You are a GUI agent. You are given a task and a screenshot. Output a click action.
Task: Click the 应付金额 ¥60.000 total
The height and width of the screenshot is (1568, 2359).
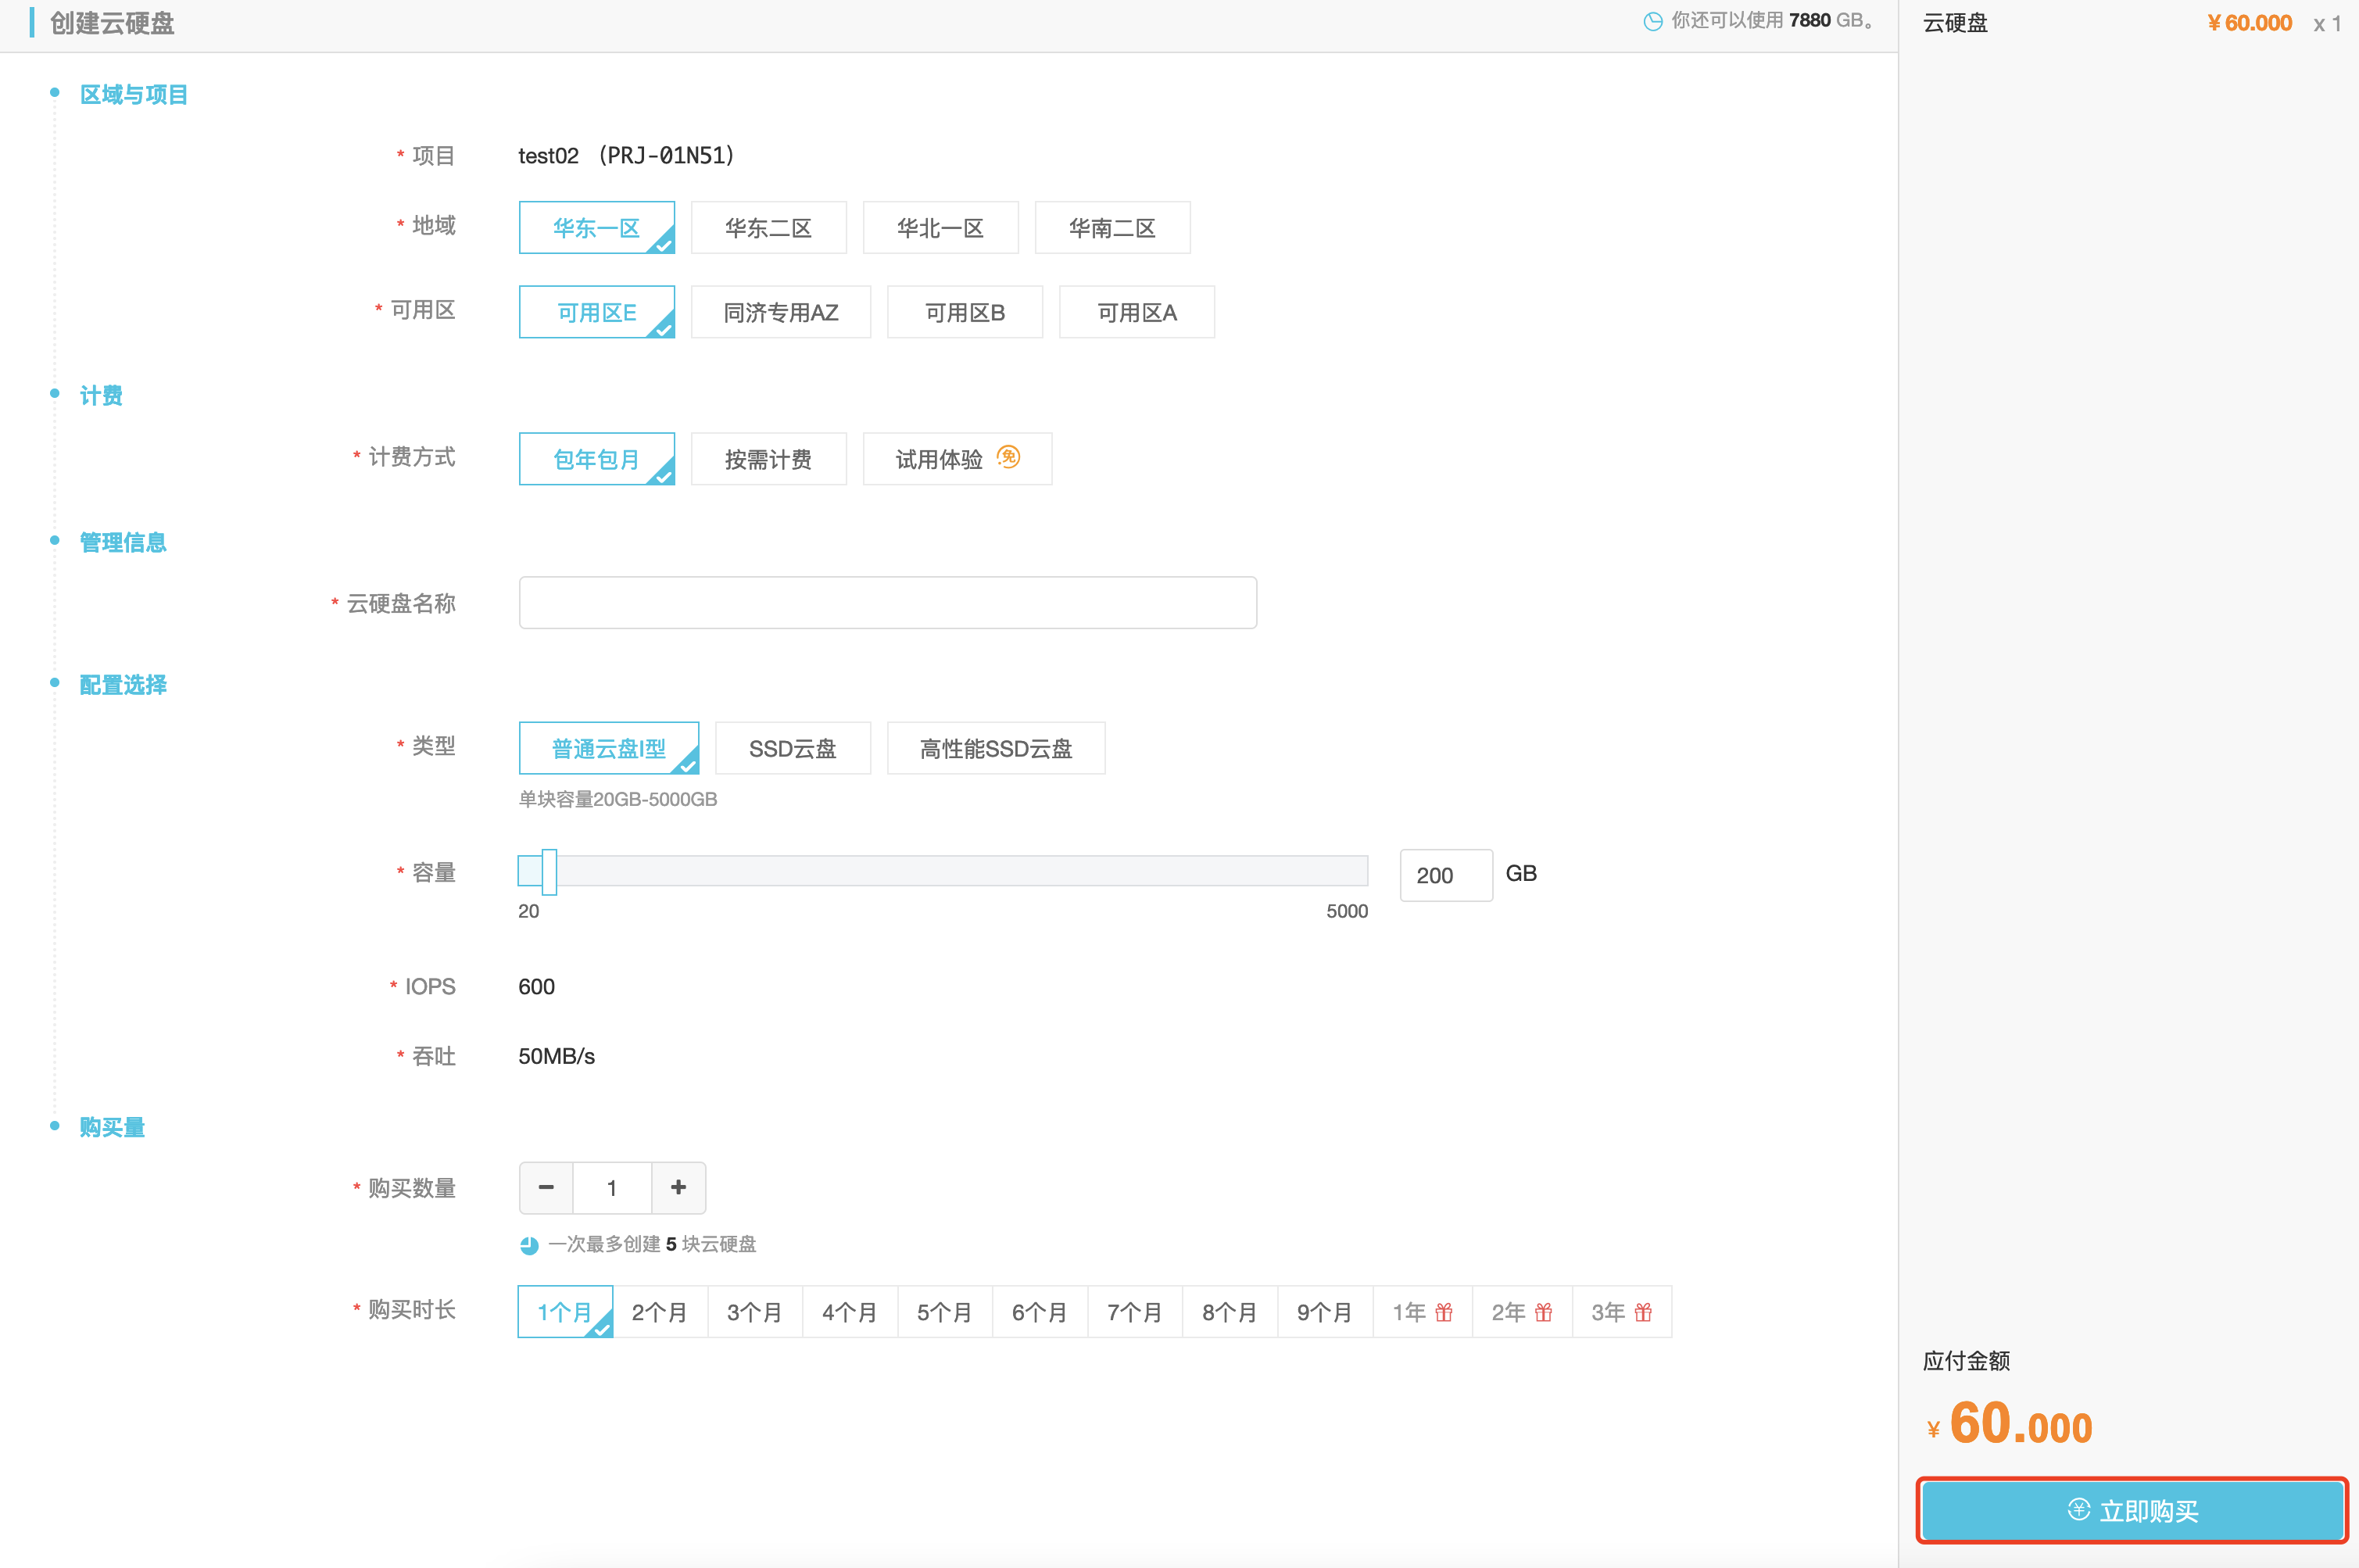pos(2010,1423)
